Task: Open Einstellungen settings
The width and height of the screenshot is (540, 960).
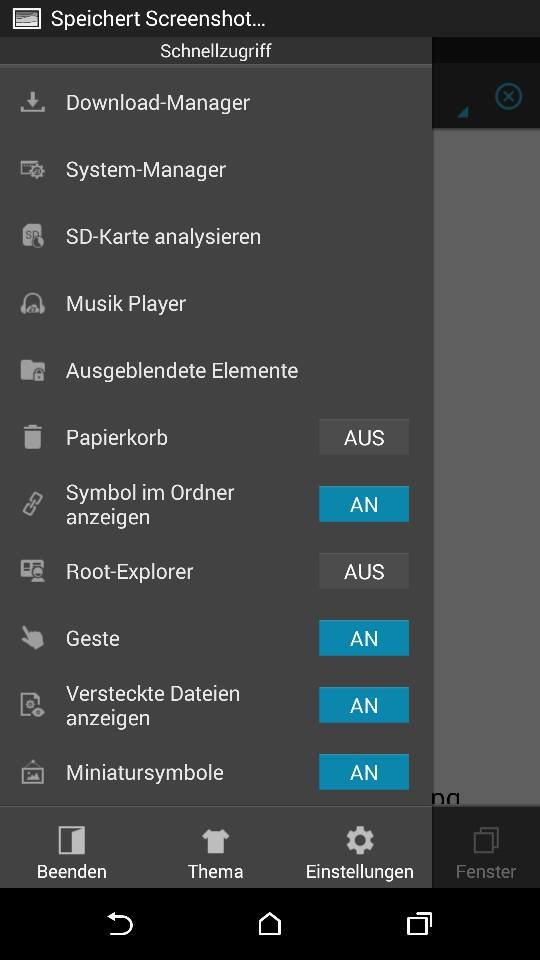Action: [359, 852]
